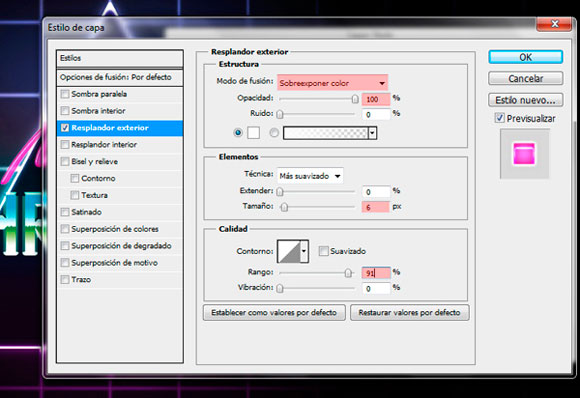
Task: Close the Estilo de capa dialog
Action: [554, 24]
